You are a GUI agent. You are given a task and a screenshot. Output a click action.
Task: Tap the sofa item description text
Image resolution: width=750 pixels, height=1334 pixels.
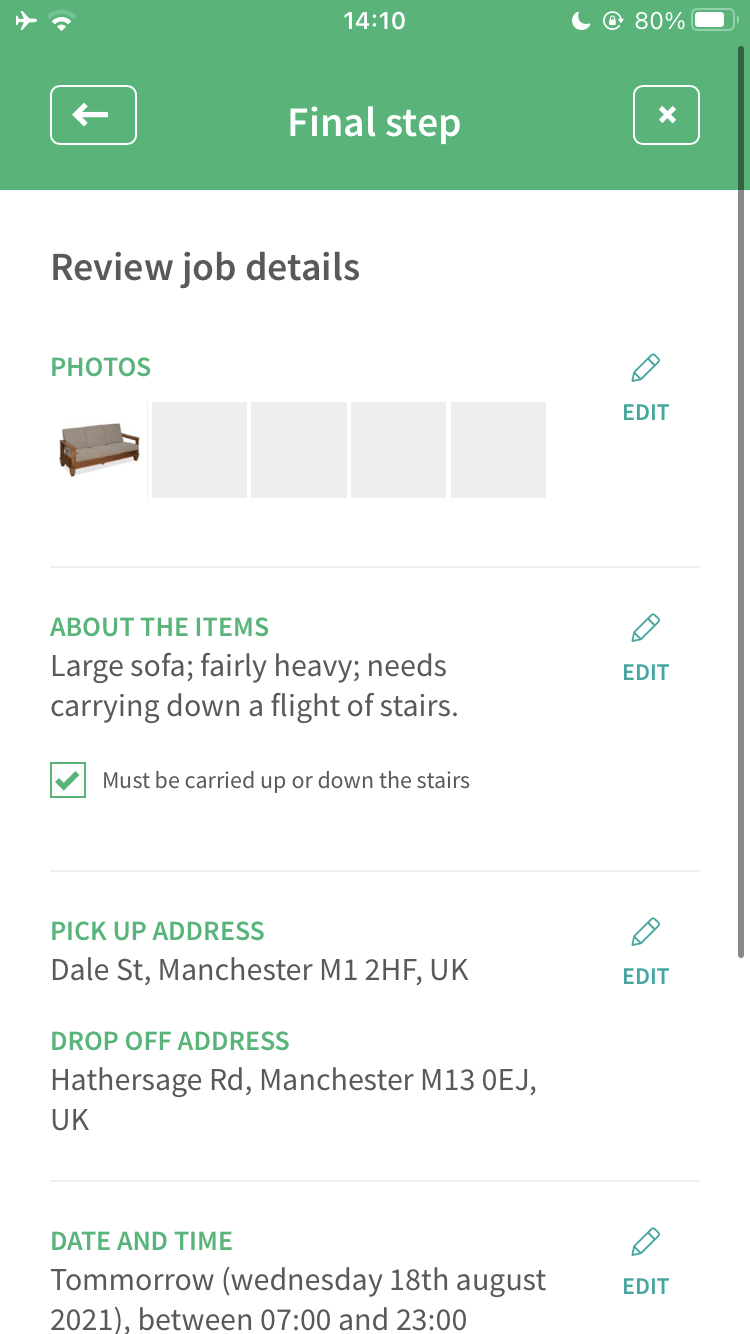(x=254, y=686)
